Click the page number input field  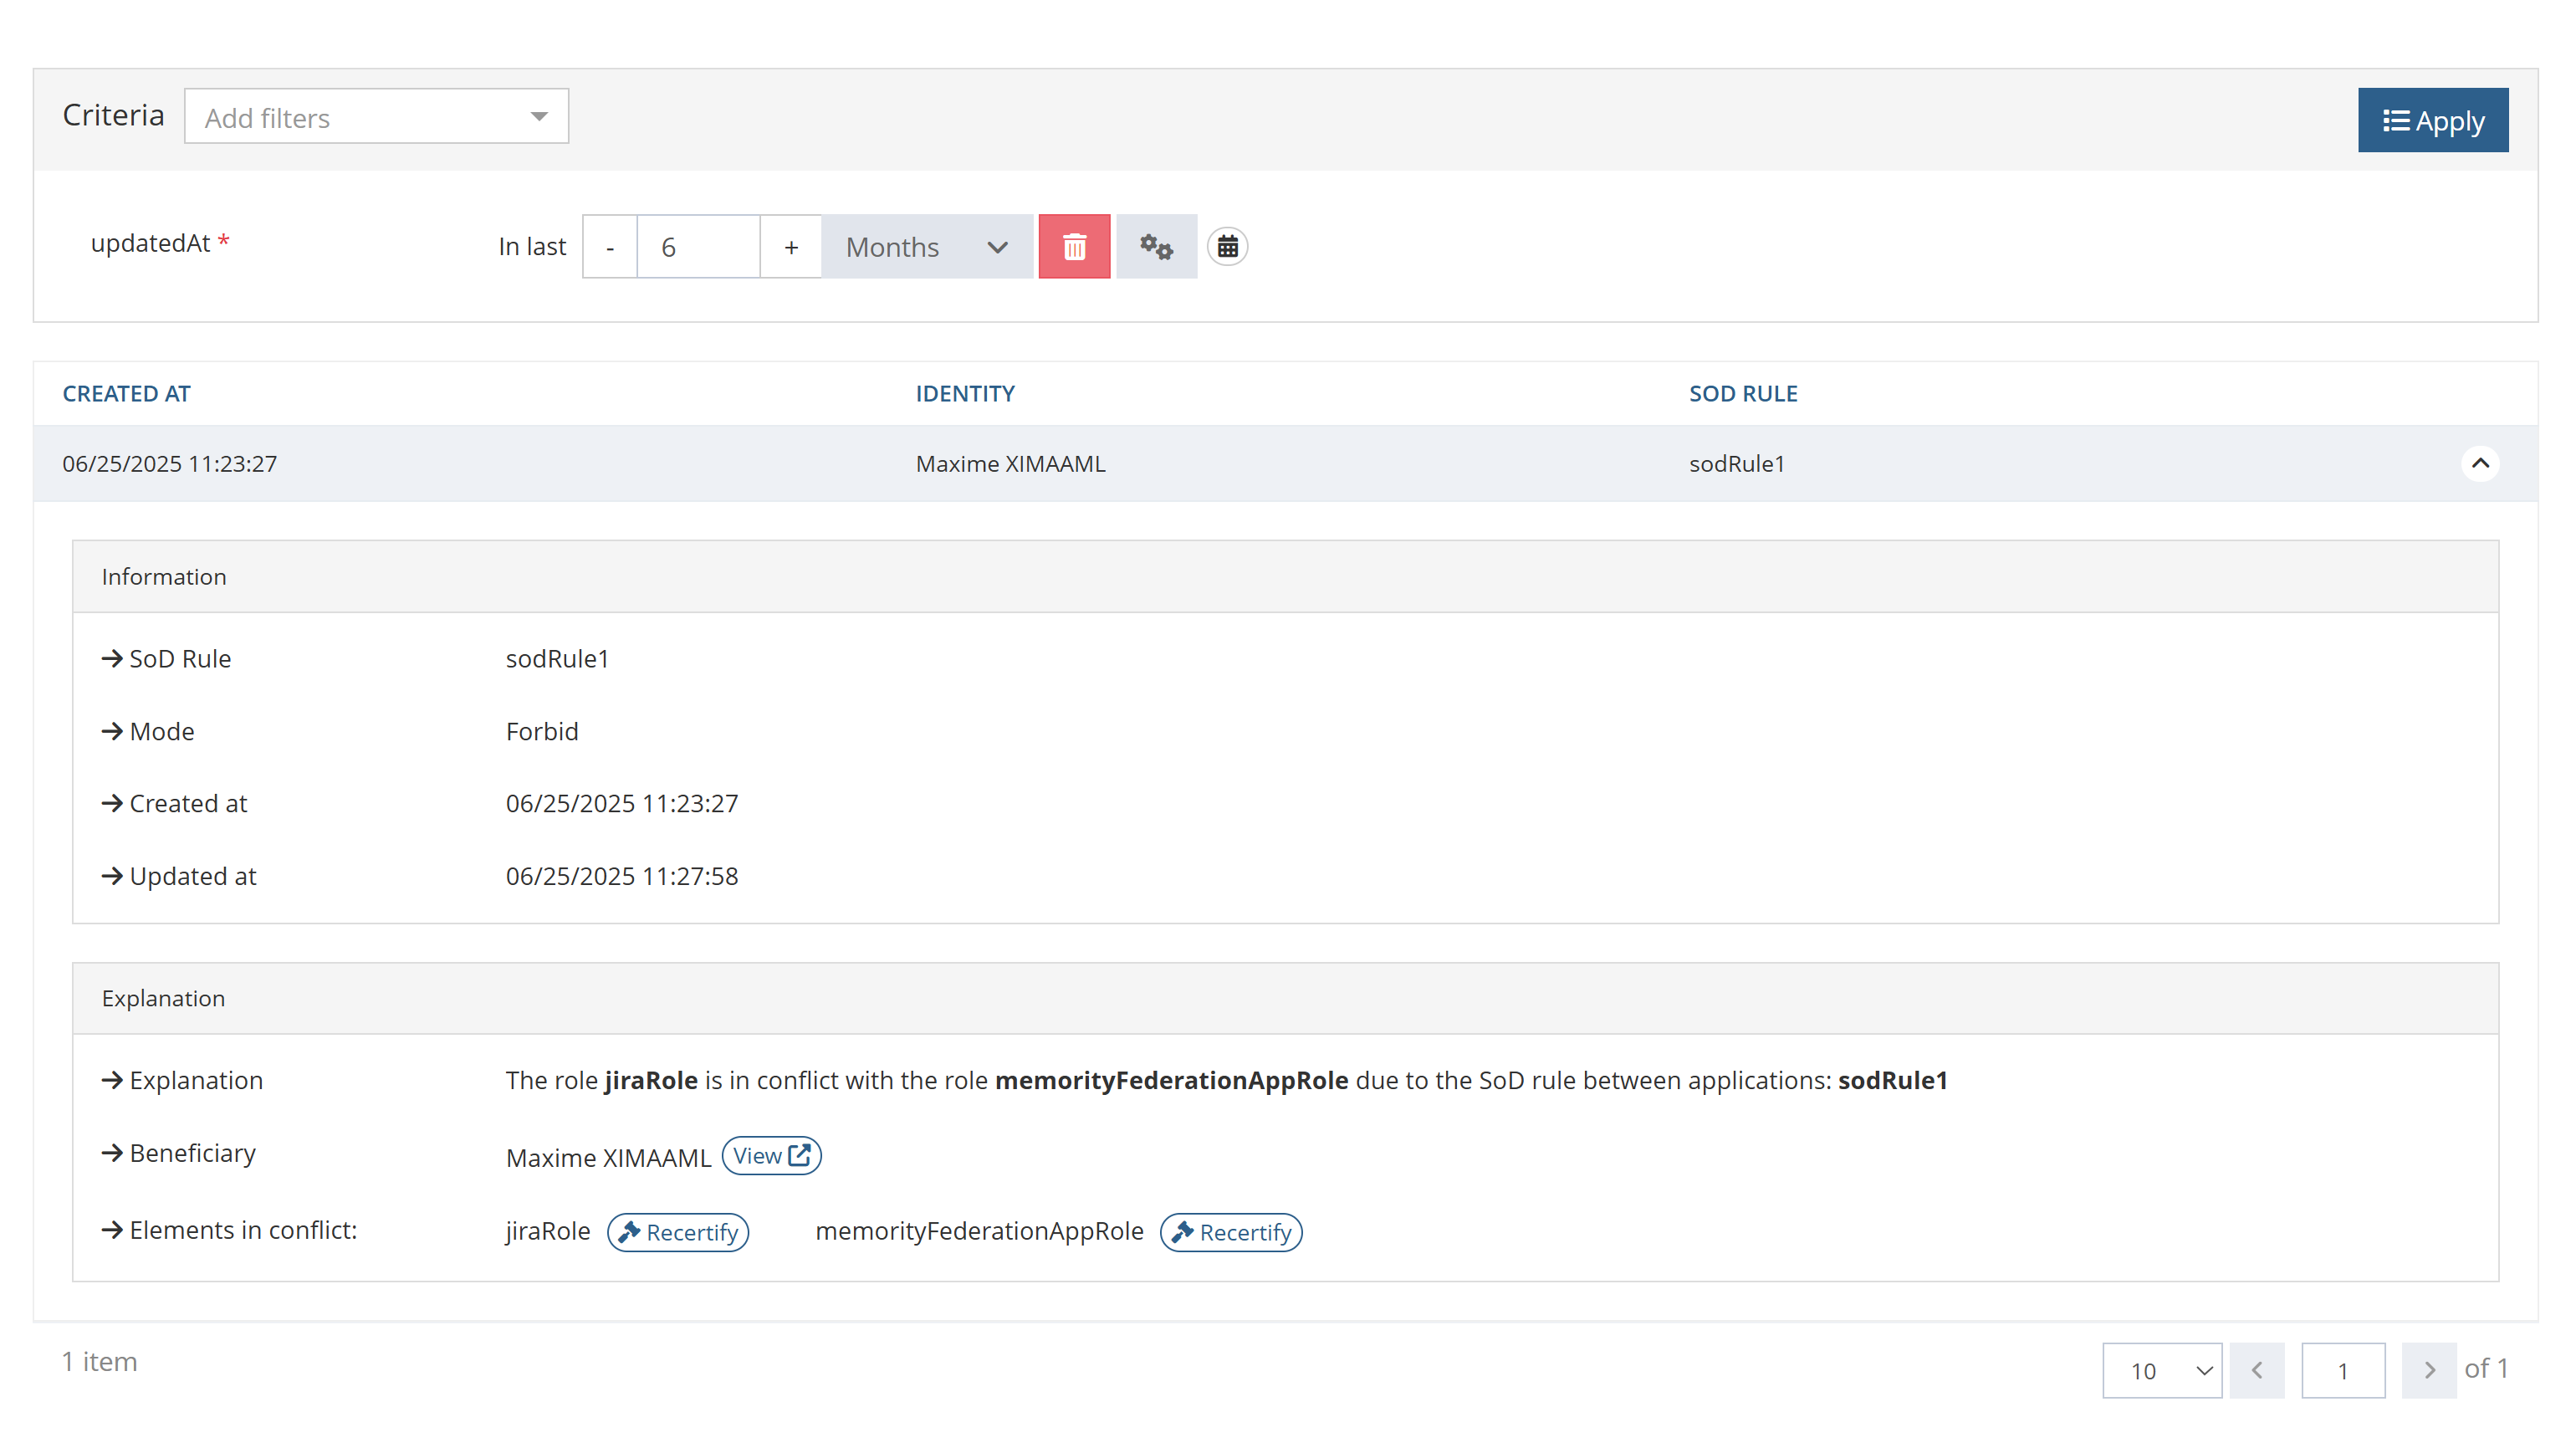(2343, 1370)
